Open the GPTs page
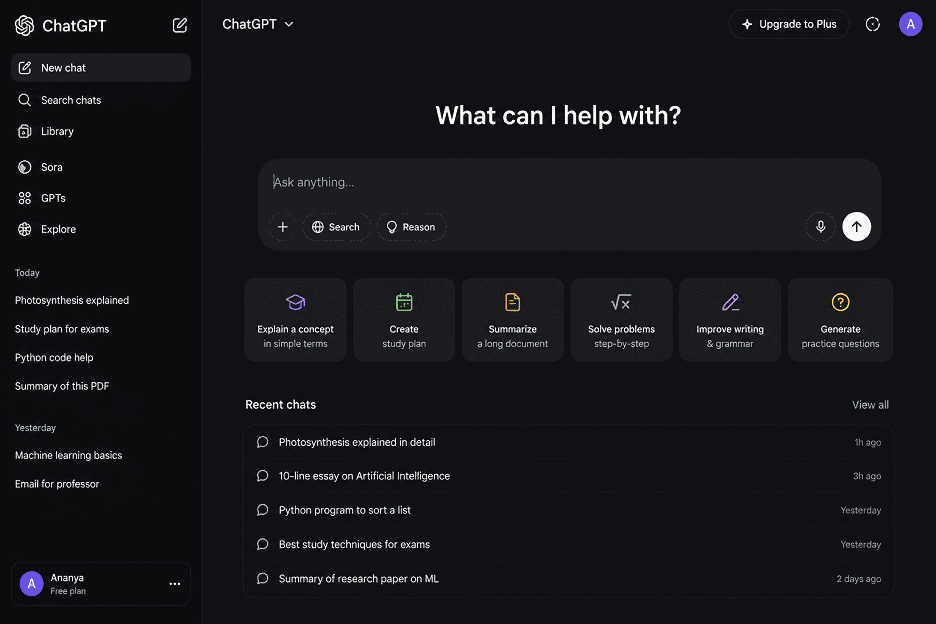 [101, 198]
